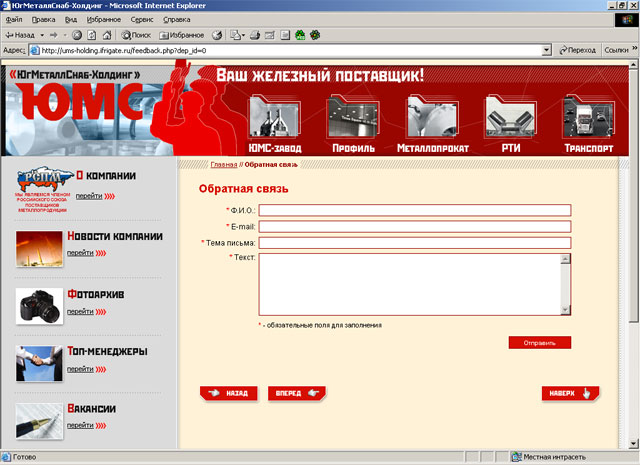Click the Переход go button
640x465 pixels.
pos(578,50)
